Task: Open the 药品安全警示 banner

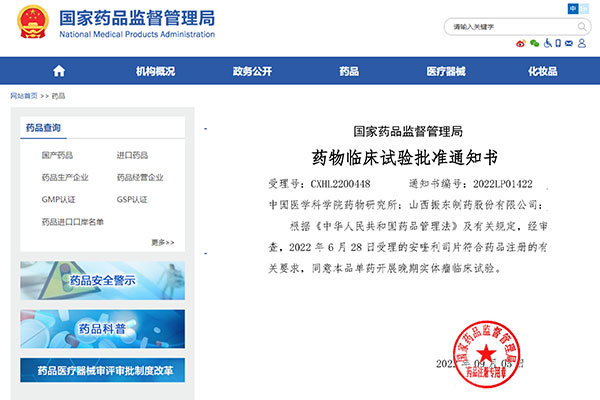Action: [102, 281]
